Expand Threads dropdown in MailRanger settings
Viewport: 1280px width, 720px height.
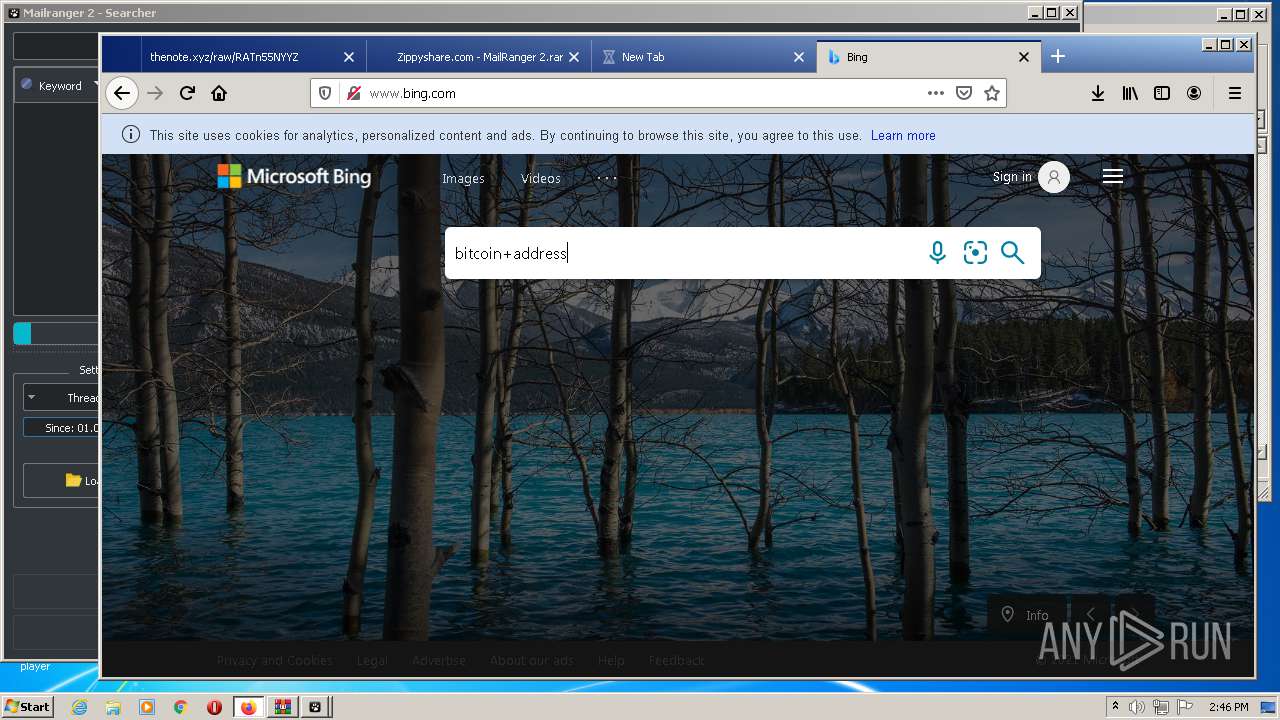click(x=62, y=397)
